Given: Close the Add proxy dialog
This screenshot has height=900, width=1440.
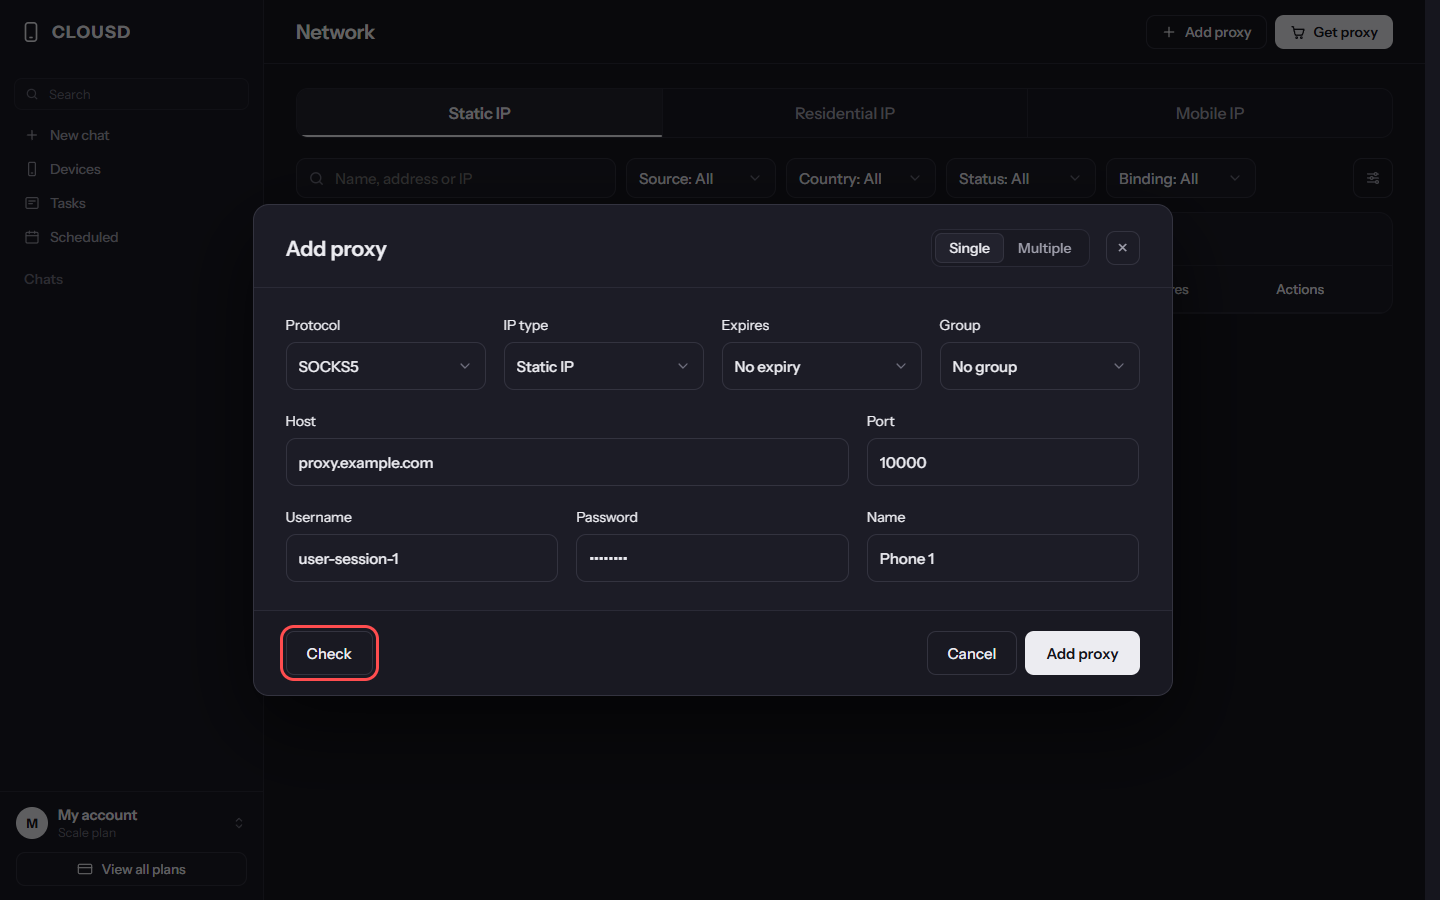Looking at the screenshot, I should pos(1123,248).
